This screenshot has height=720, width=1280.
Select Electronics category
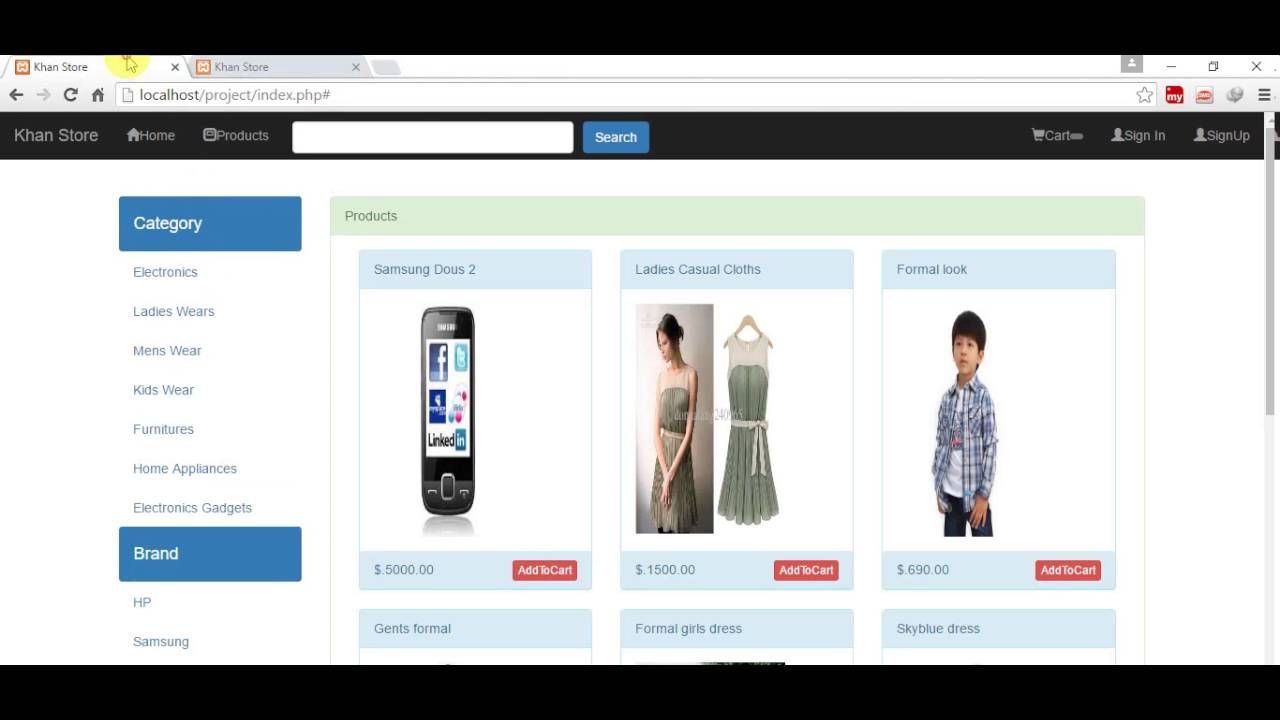[165, 272]
